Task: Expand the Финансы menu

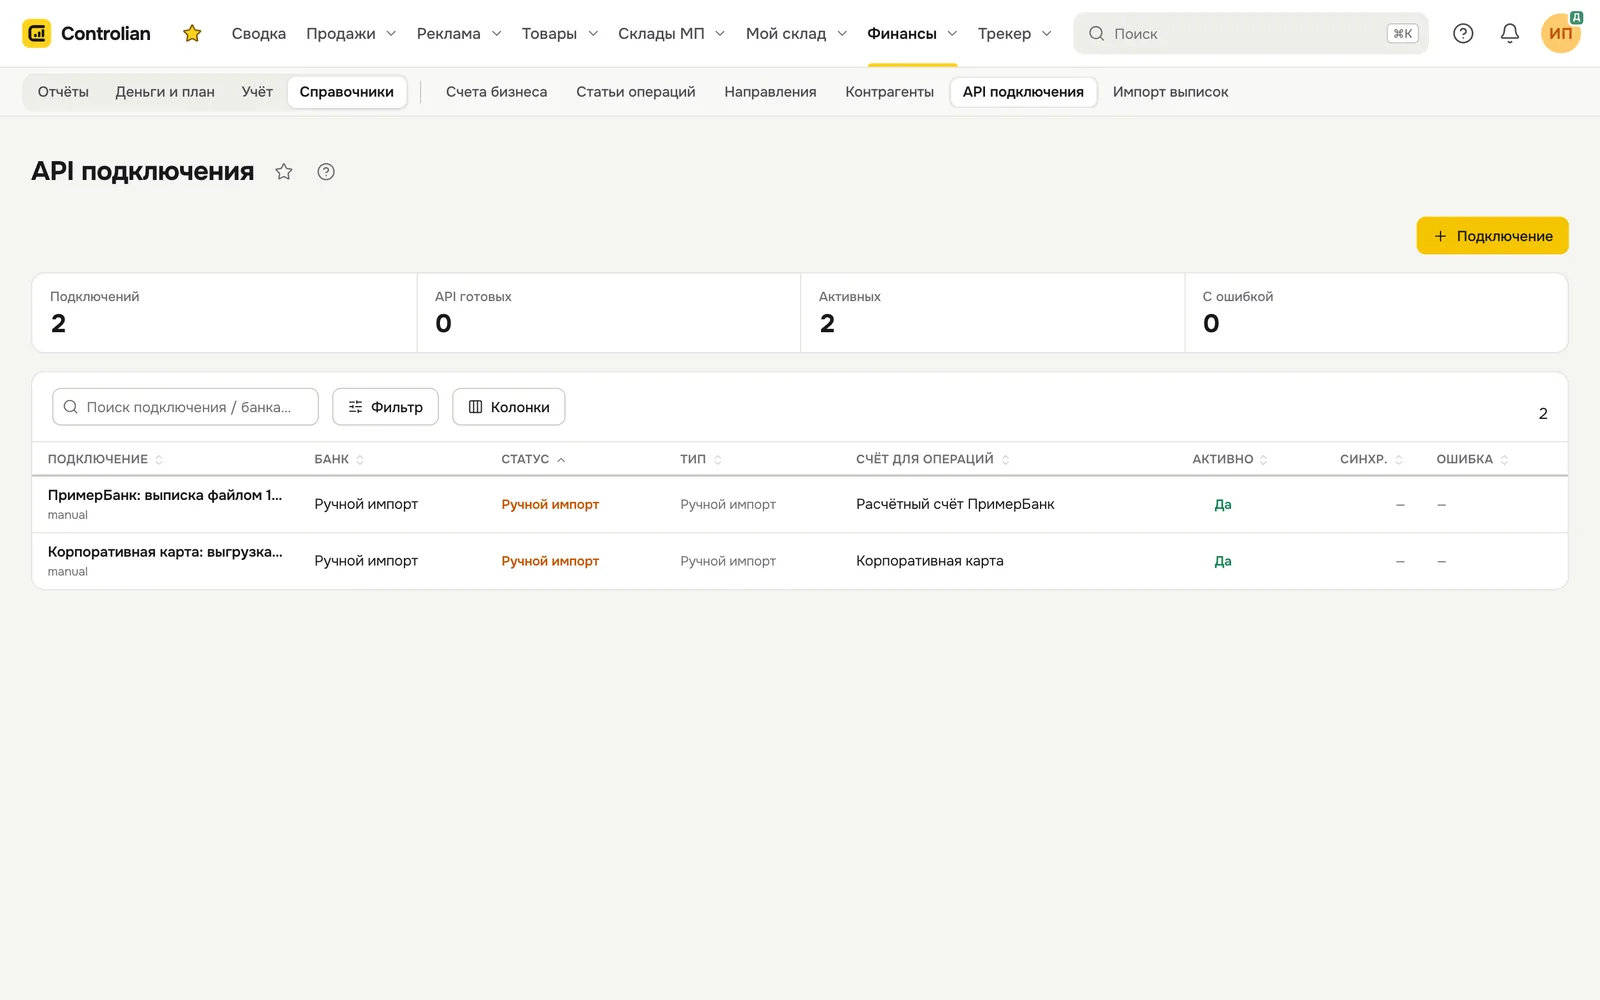Action: [x=912, y=33]
